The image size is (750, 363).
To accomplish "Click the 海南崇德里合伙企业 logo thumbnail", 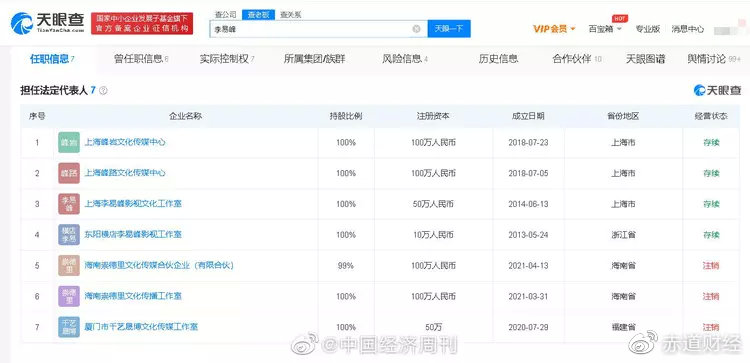I will click(69, 265).
